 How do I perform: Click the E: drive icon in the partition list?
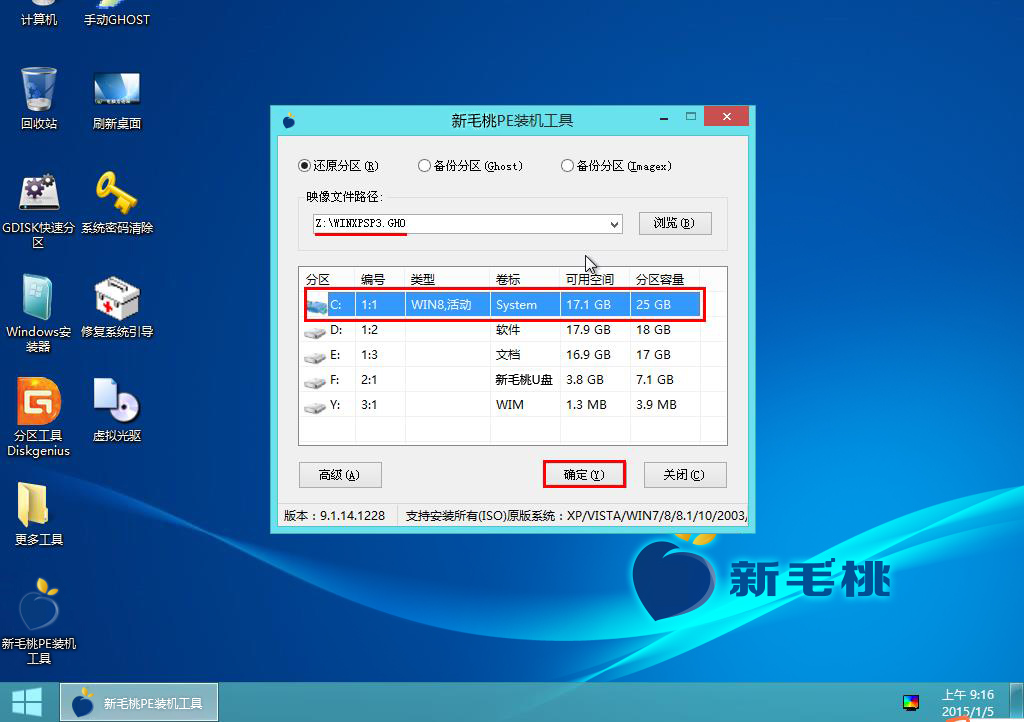[315, 356]
